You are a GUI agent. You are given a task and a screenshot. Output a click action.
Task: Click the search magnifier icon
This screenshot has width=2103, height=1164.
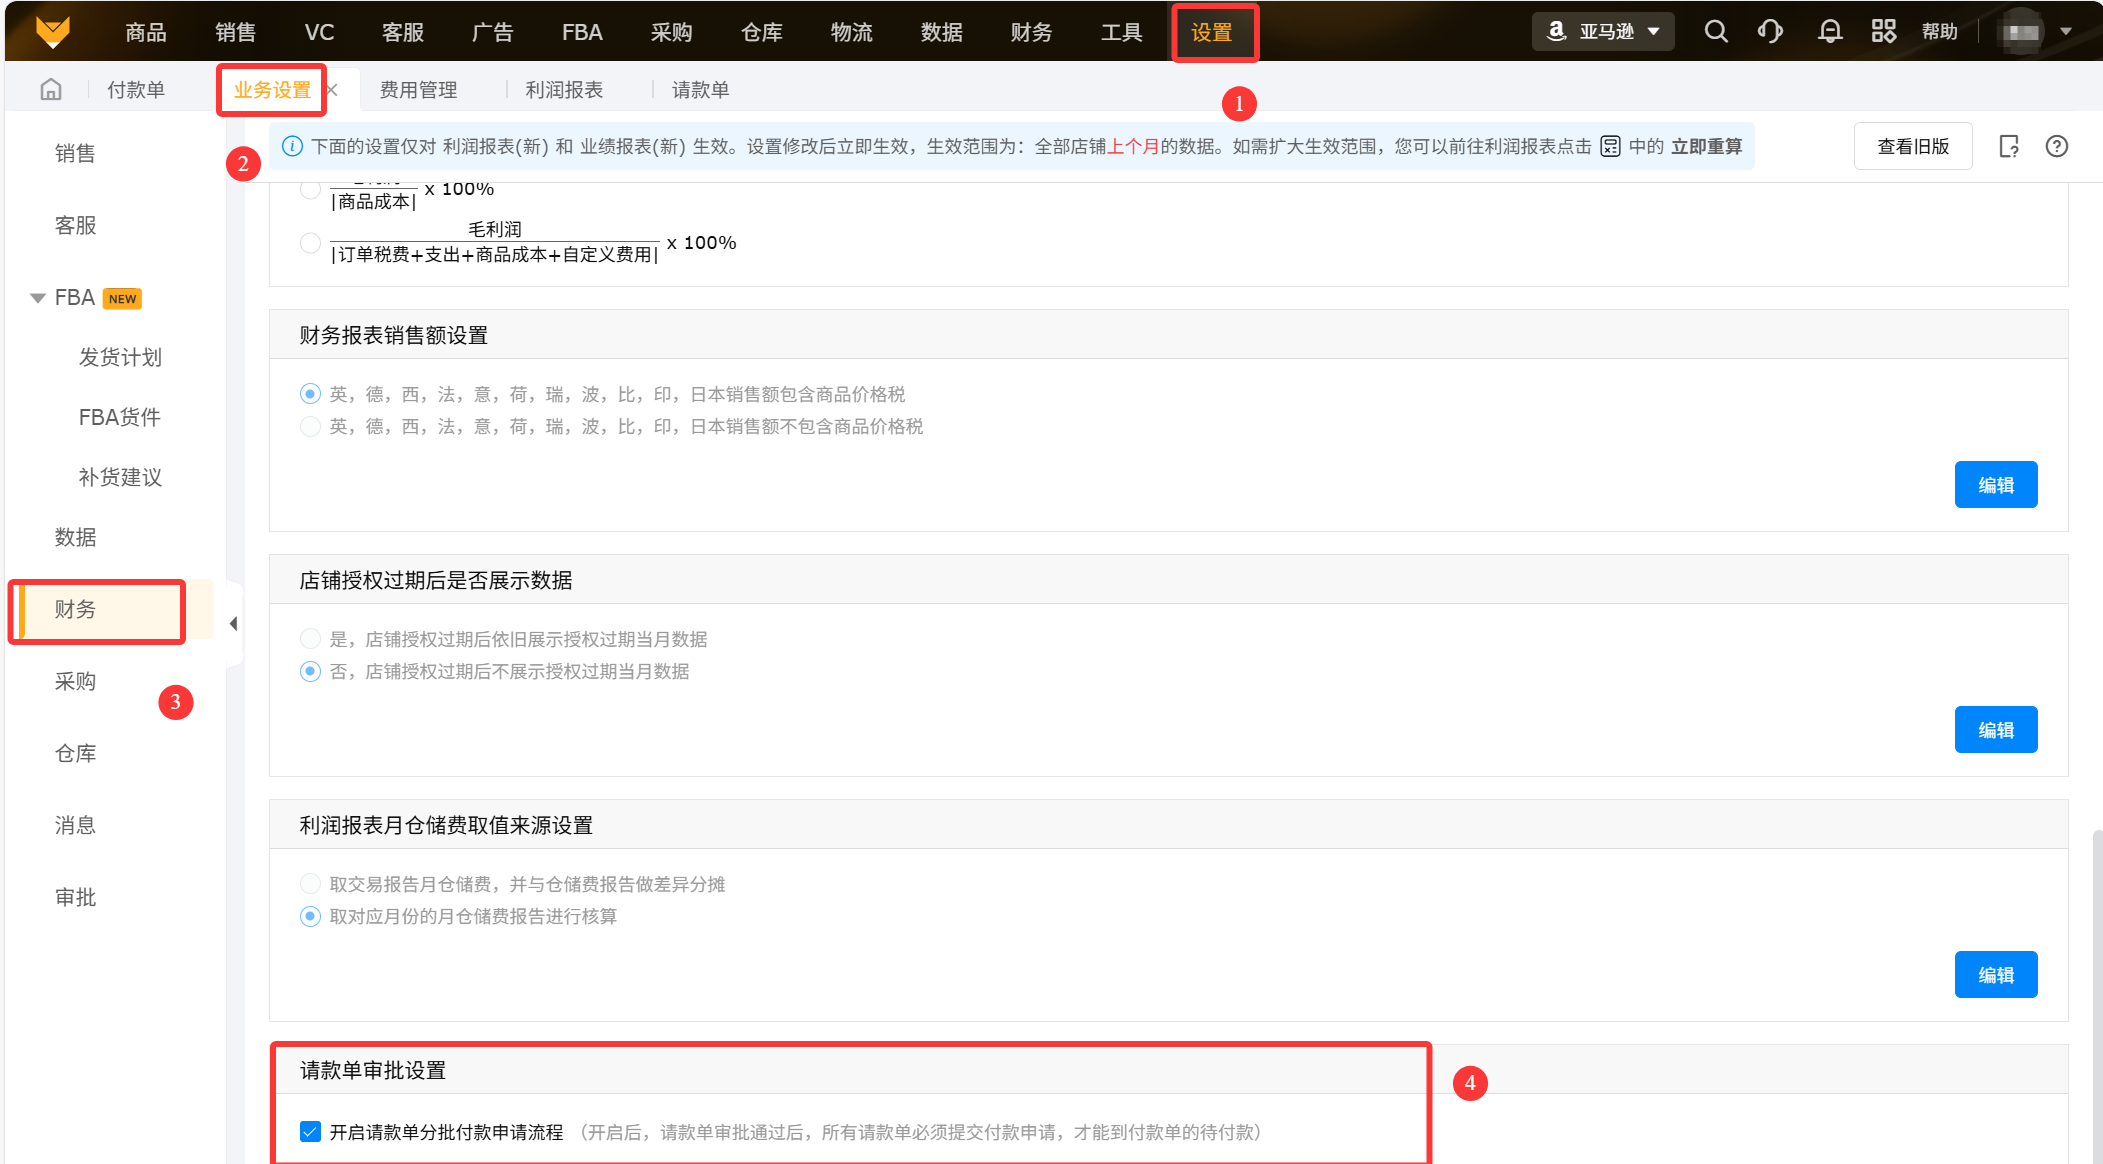[1716, 31]
